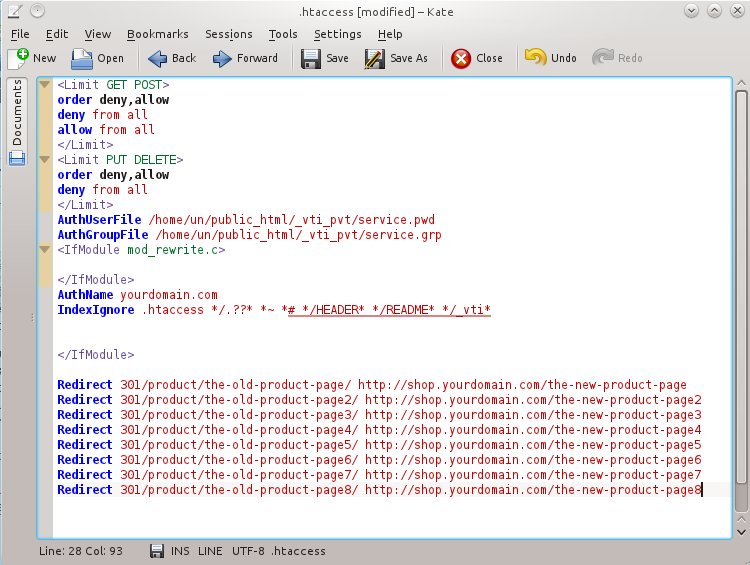Click the AuthName keyword
The width and height of the screenshot is (750, 565).
coord(85,295)
